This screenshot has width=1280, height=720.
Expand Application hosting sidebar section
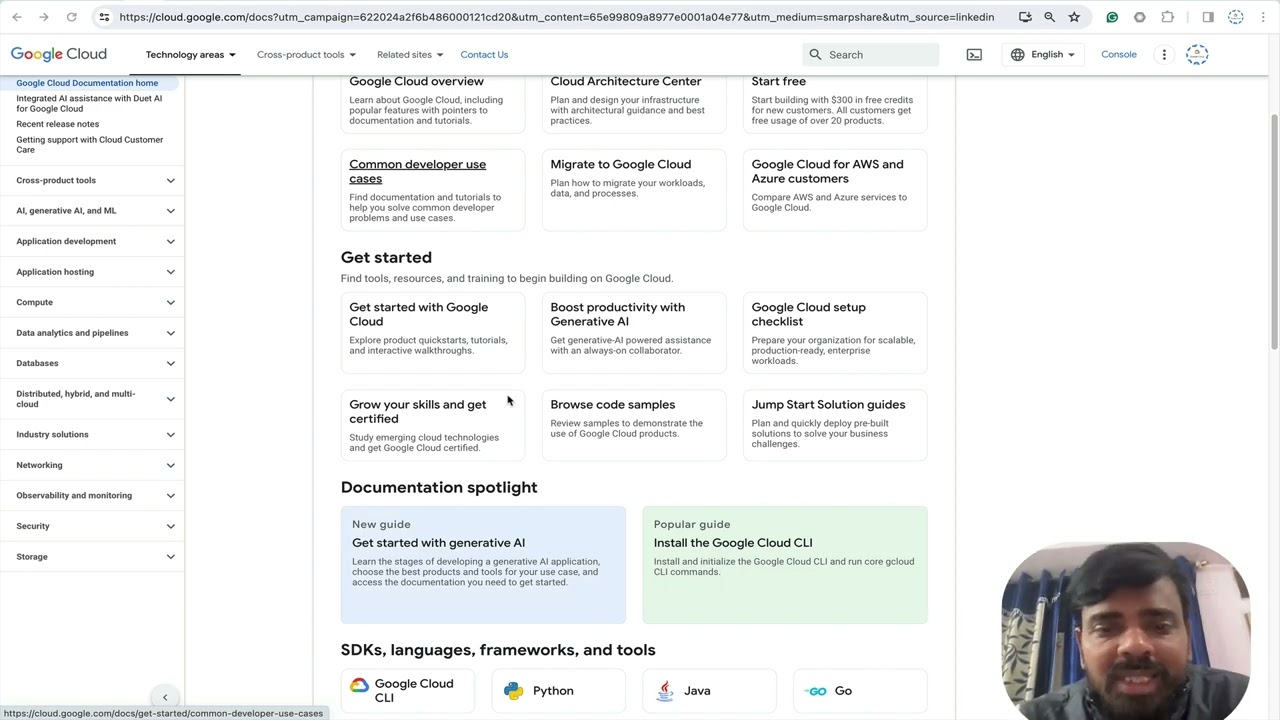click(92, 272)
